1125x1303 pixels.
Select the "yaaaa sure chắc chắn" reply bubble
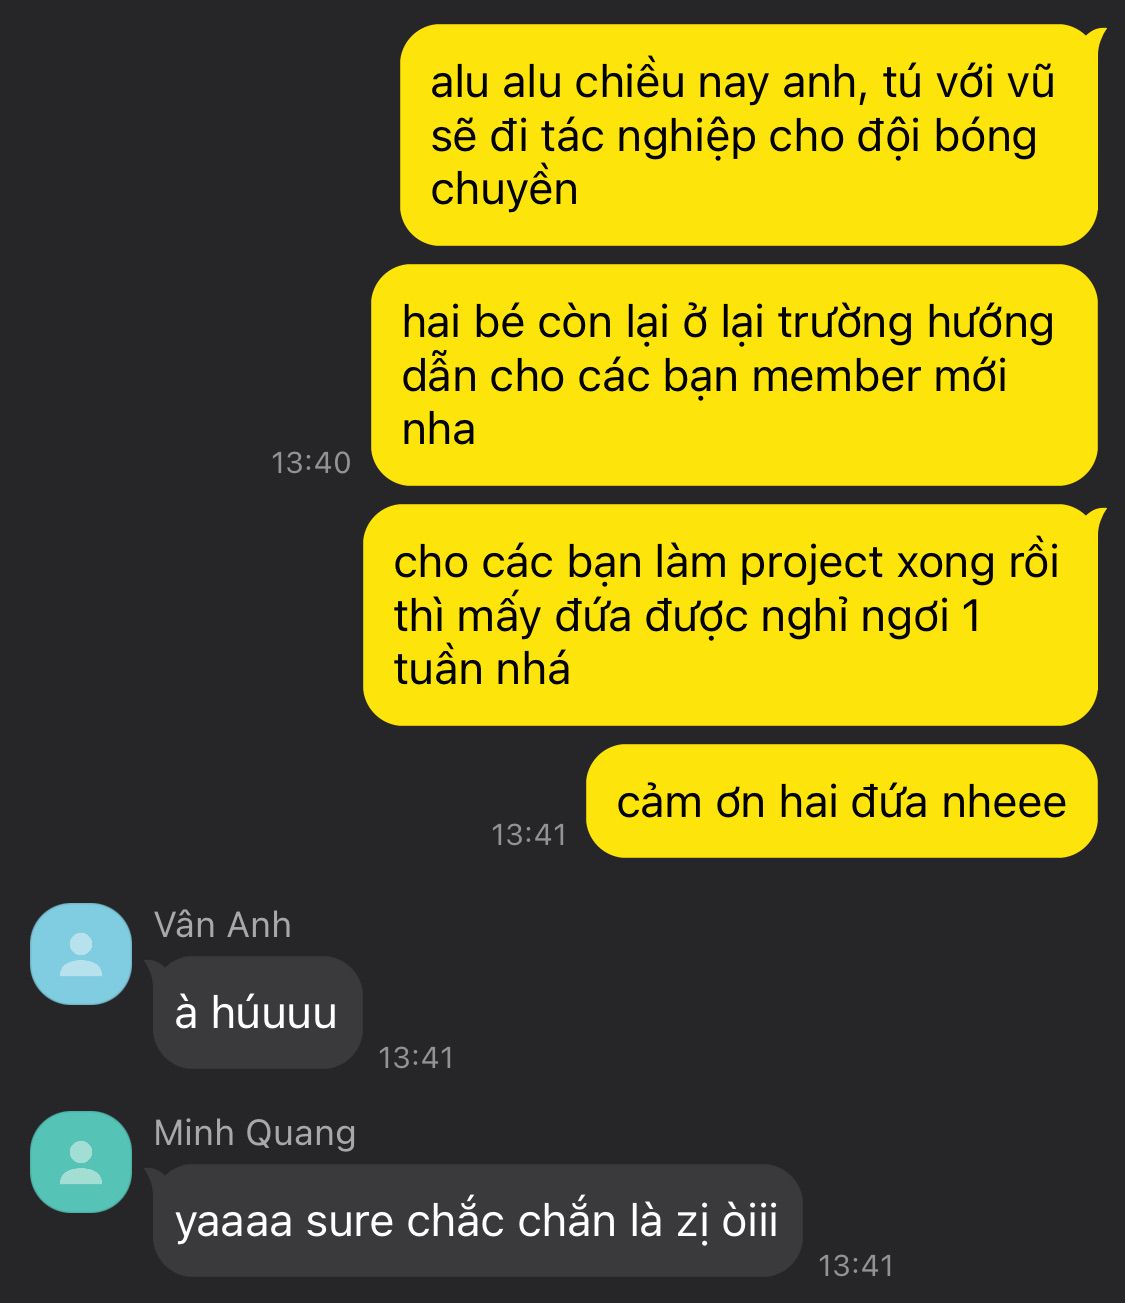477,1220
